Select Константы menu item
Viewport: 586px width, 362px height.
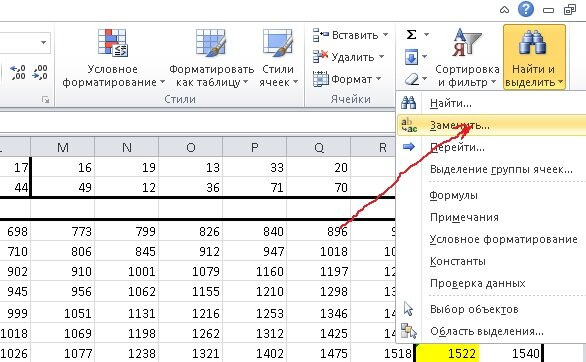491,261
